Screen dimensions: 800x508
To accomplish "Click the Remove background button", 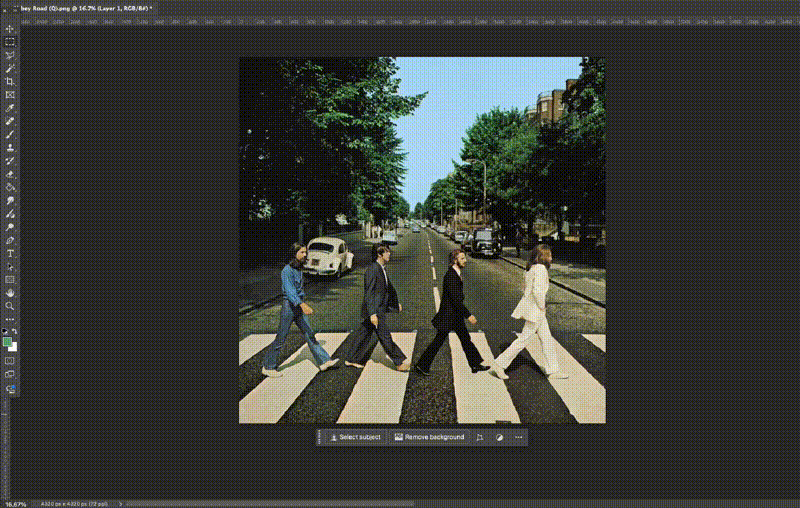I will [x=429, y=437].
